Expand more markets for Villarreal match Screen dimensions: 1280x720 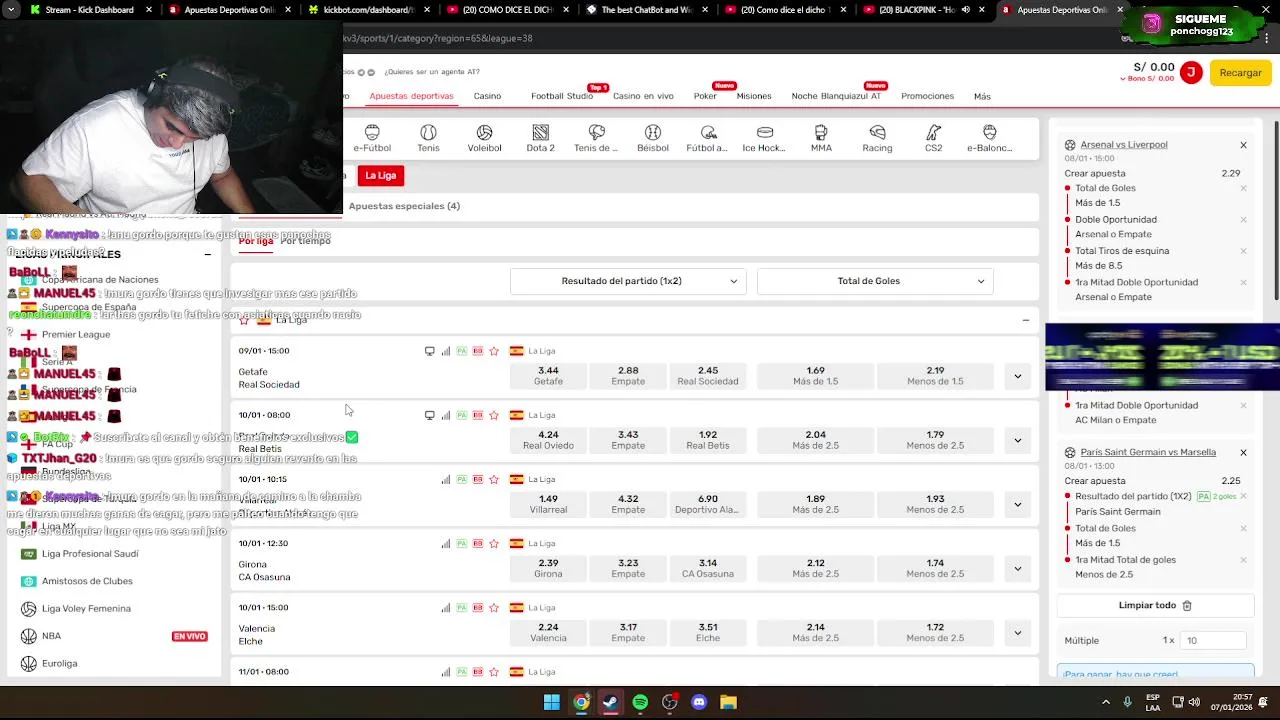pos(1017,504)
